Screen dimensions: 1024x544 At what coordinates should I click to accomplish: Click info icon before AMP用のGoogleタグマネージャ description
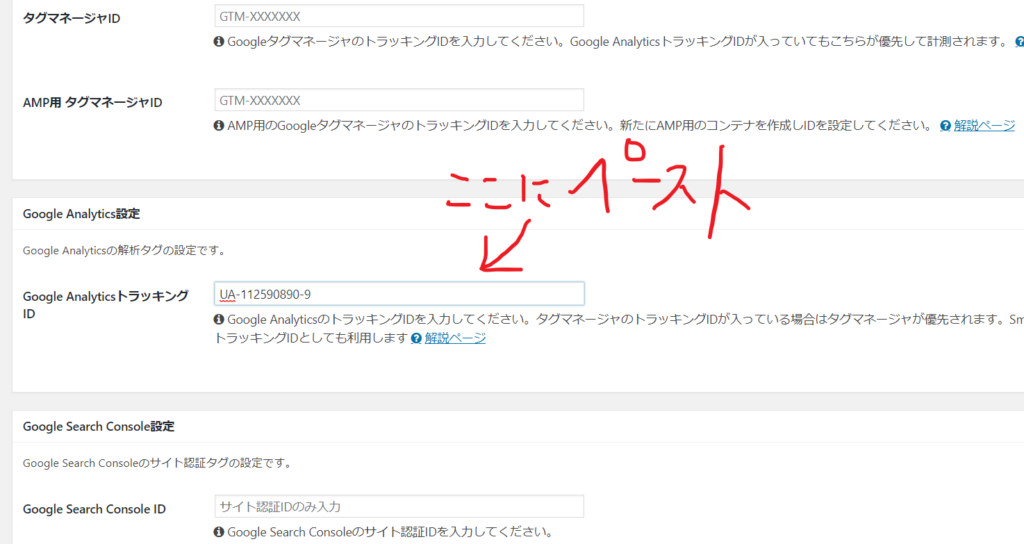click(219, 125)
